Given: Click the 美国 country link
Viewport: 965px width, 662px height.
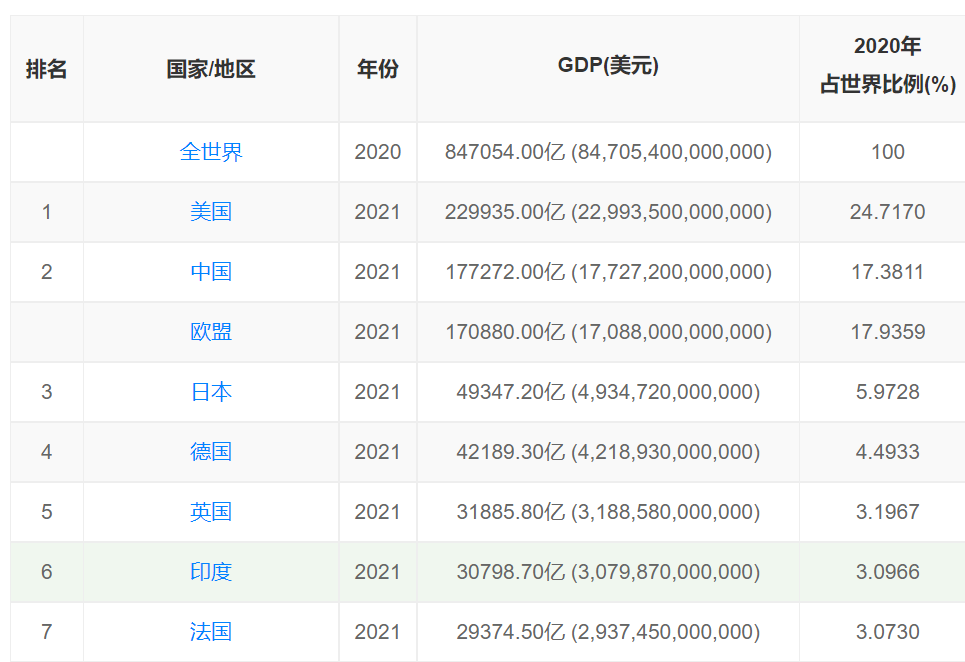Looking at the screenshot, I should [x=211, y=212].
